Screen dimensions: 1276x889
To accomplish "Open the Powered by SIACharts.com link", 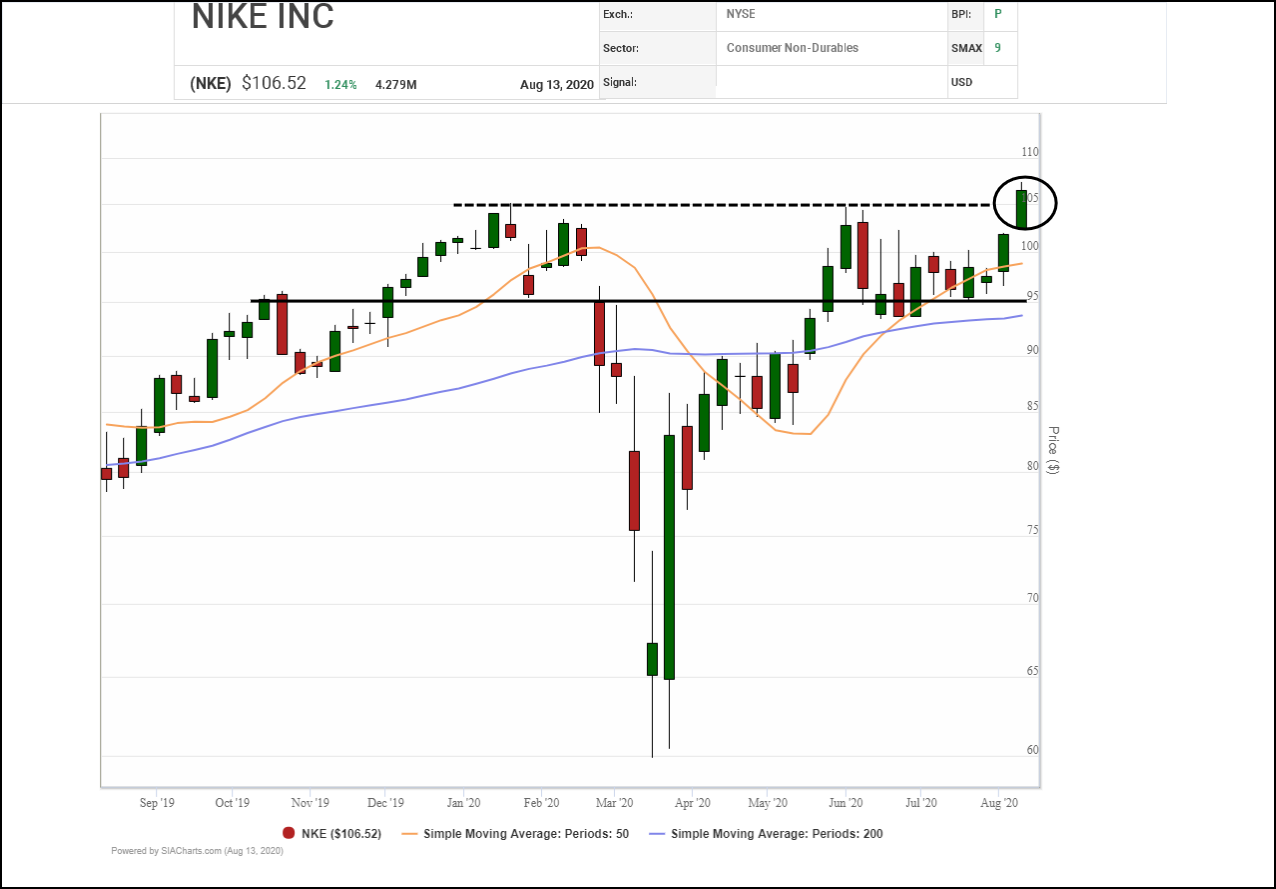I will tap(197, 851).
